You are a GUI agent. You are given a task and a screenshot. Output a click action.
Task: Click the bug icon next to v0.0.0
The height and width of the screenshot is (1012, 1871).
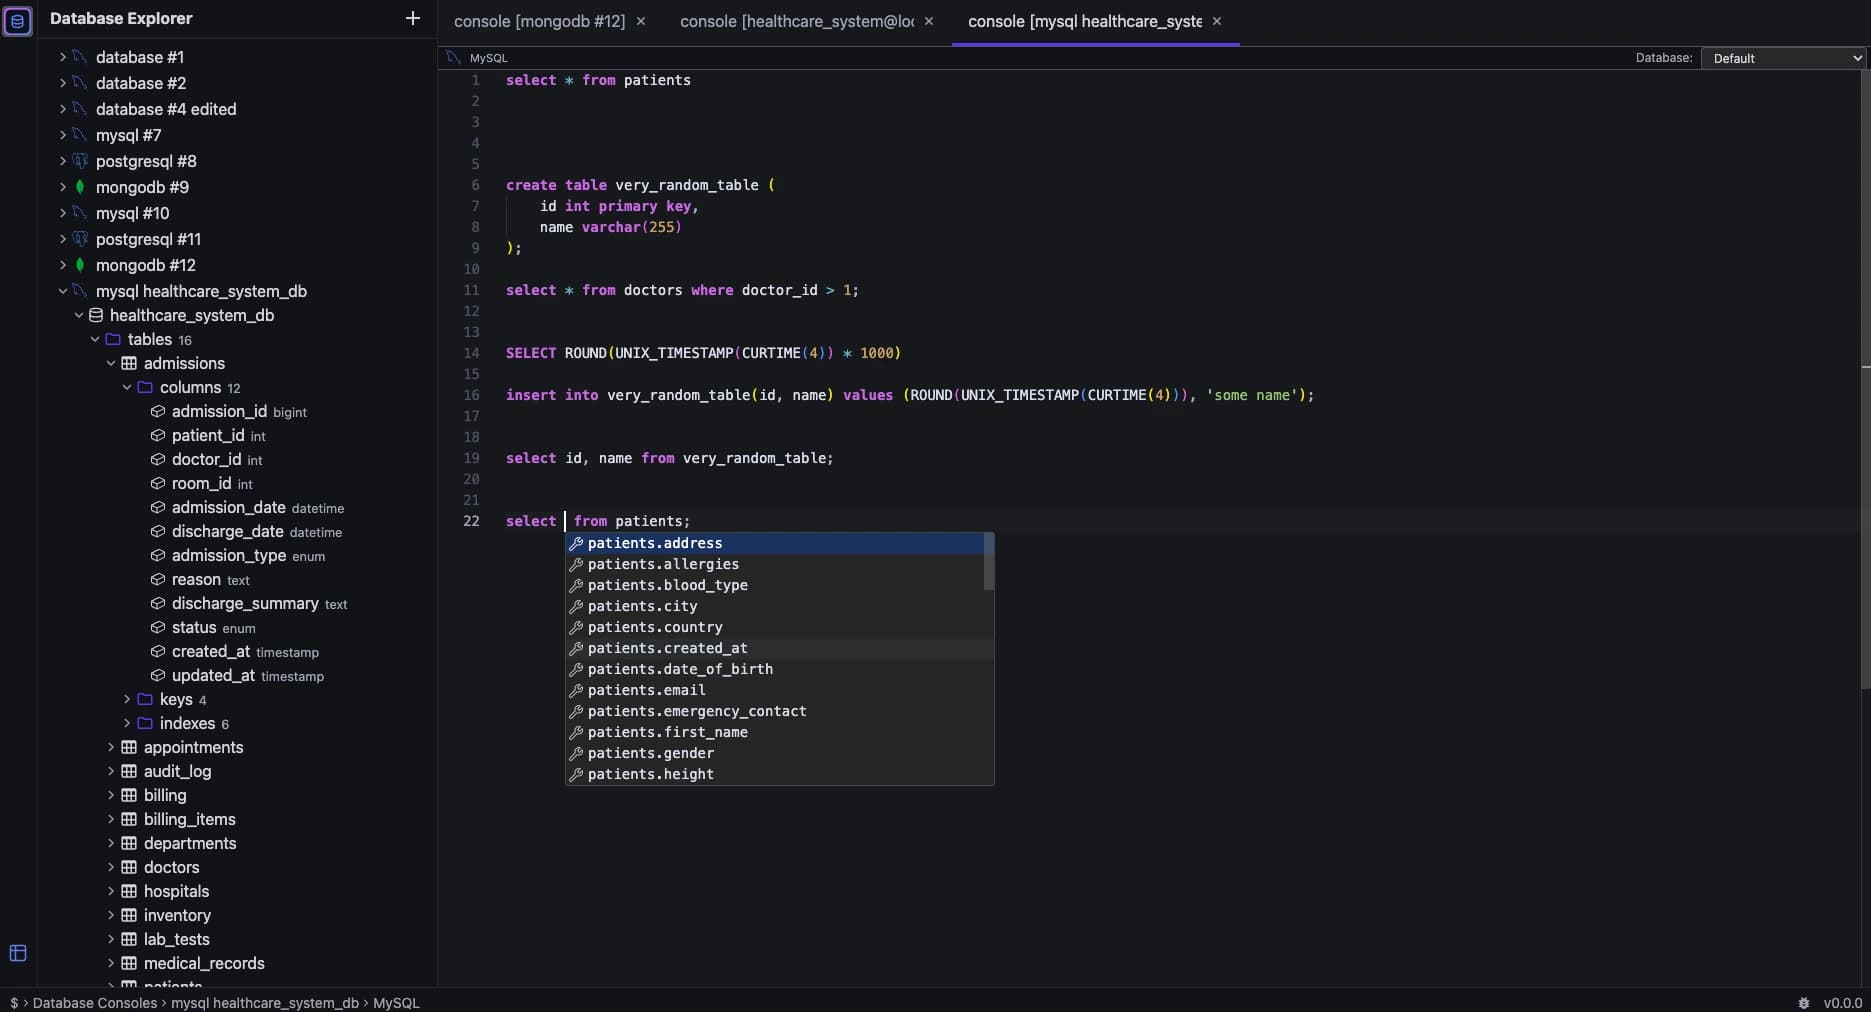pos(1804,1003)
